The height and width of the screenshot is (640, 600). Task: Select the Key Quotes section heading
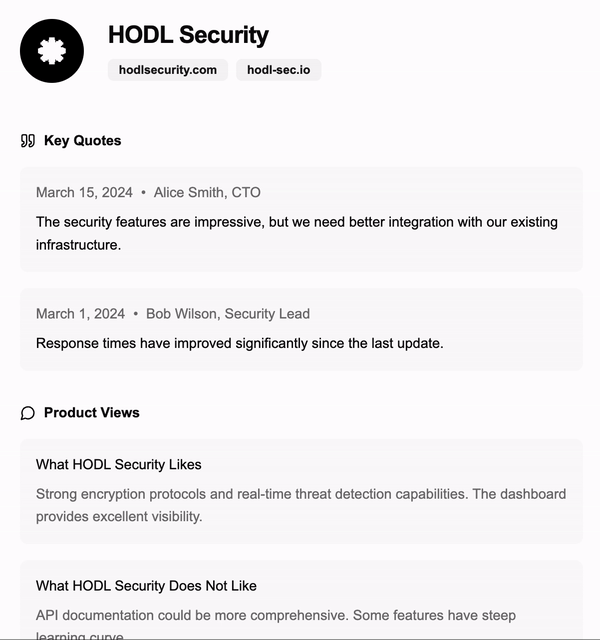(x=82, y=140)
